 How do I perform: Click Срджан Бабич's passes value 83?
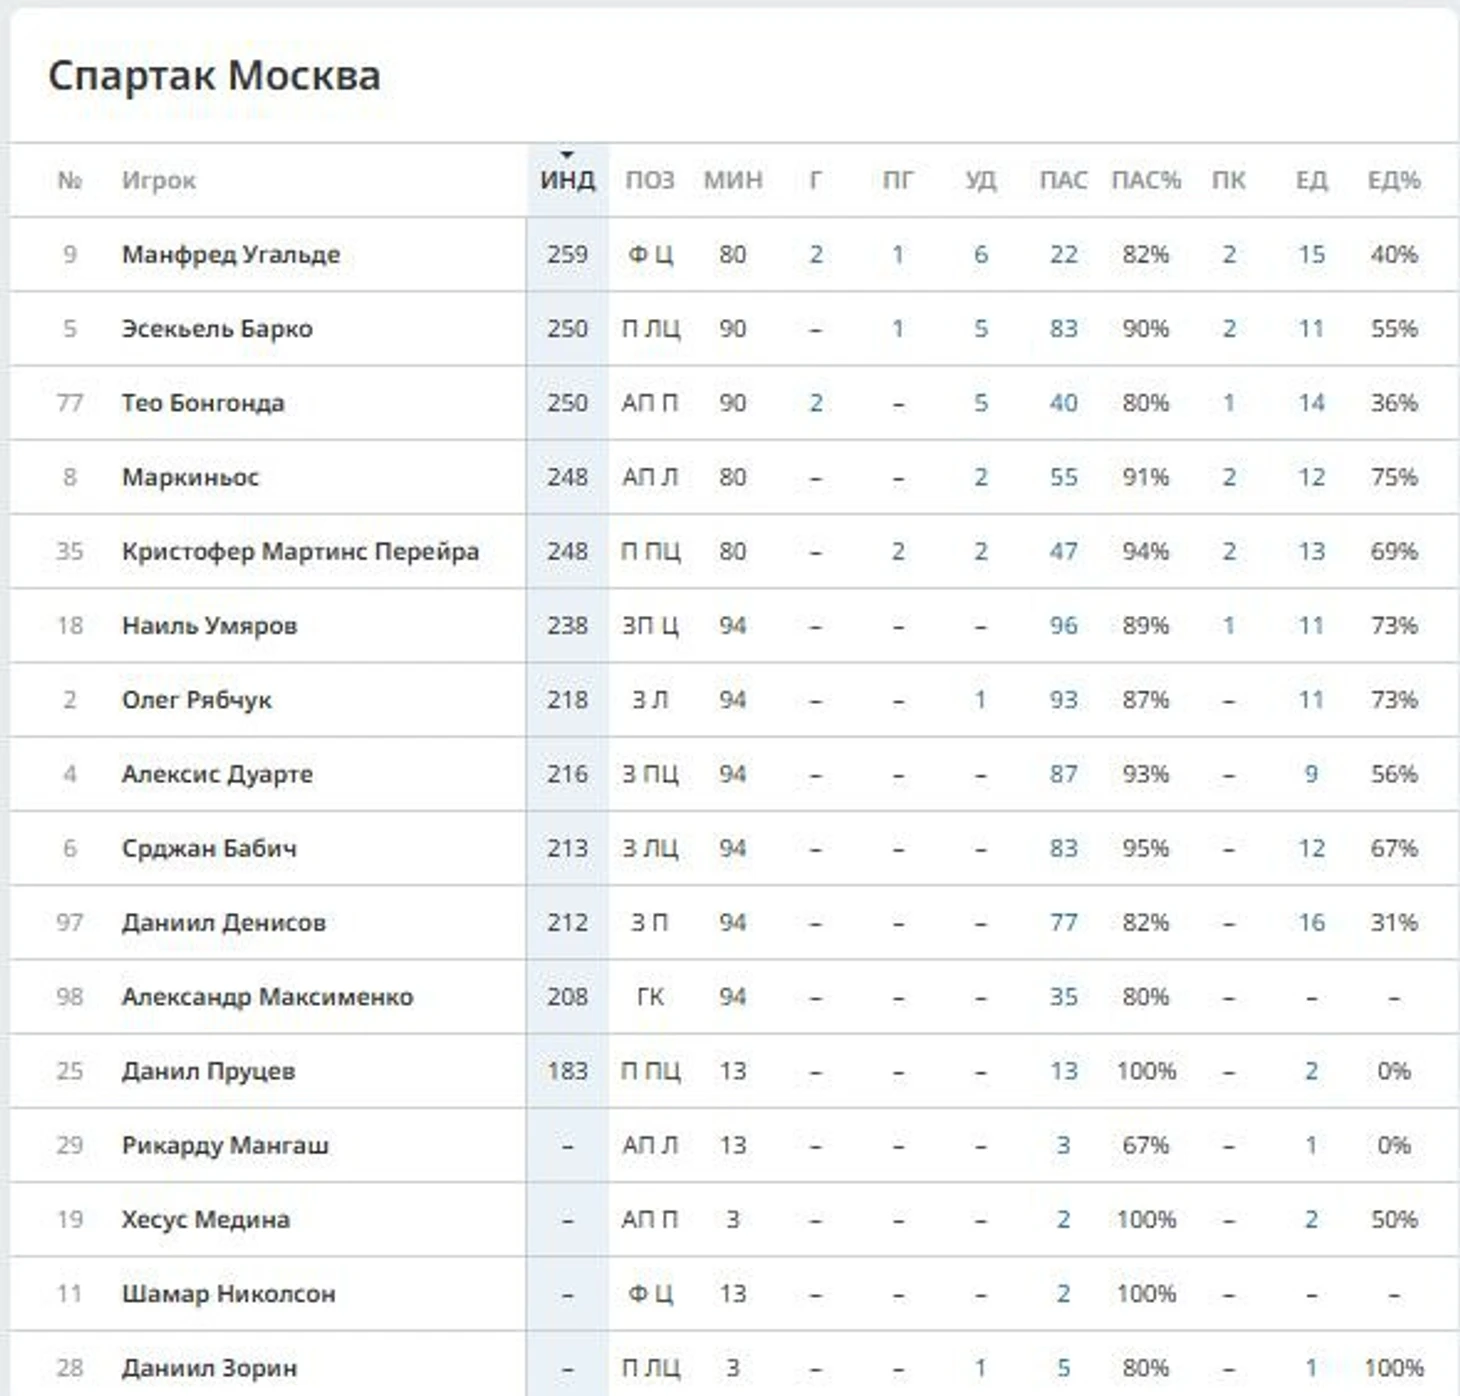[x=1063, y=849]
